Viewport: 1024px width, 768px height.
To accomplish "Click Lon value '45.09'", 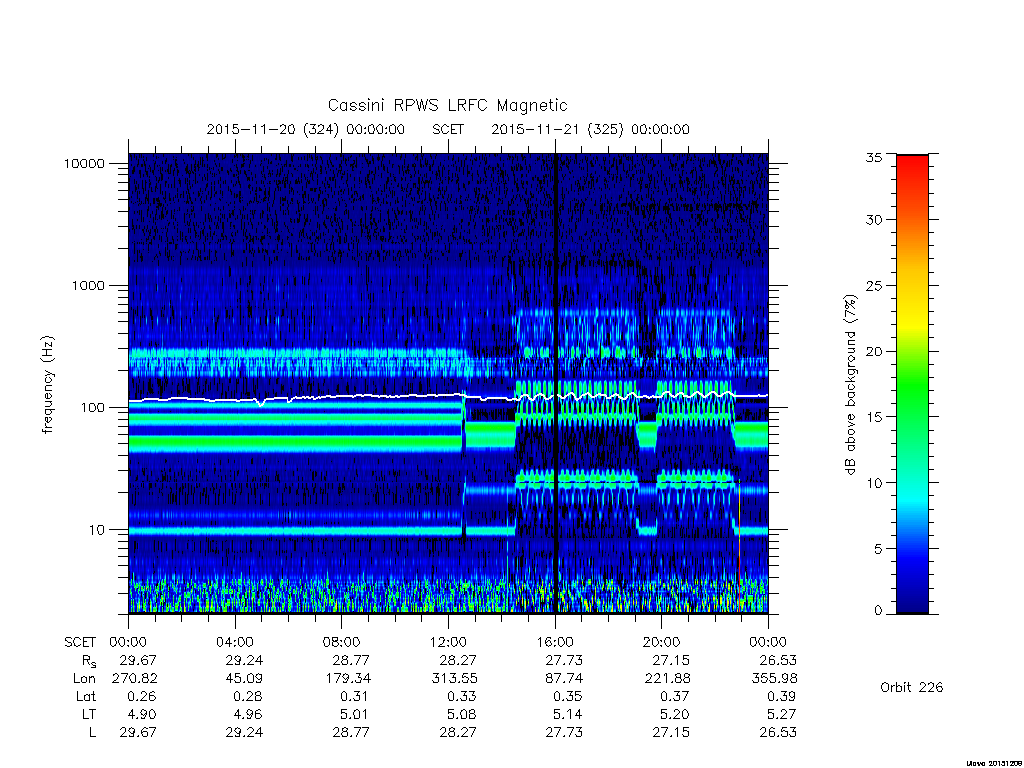I will click(x=244, y=679).
